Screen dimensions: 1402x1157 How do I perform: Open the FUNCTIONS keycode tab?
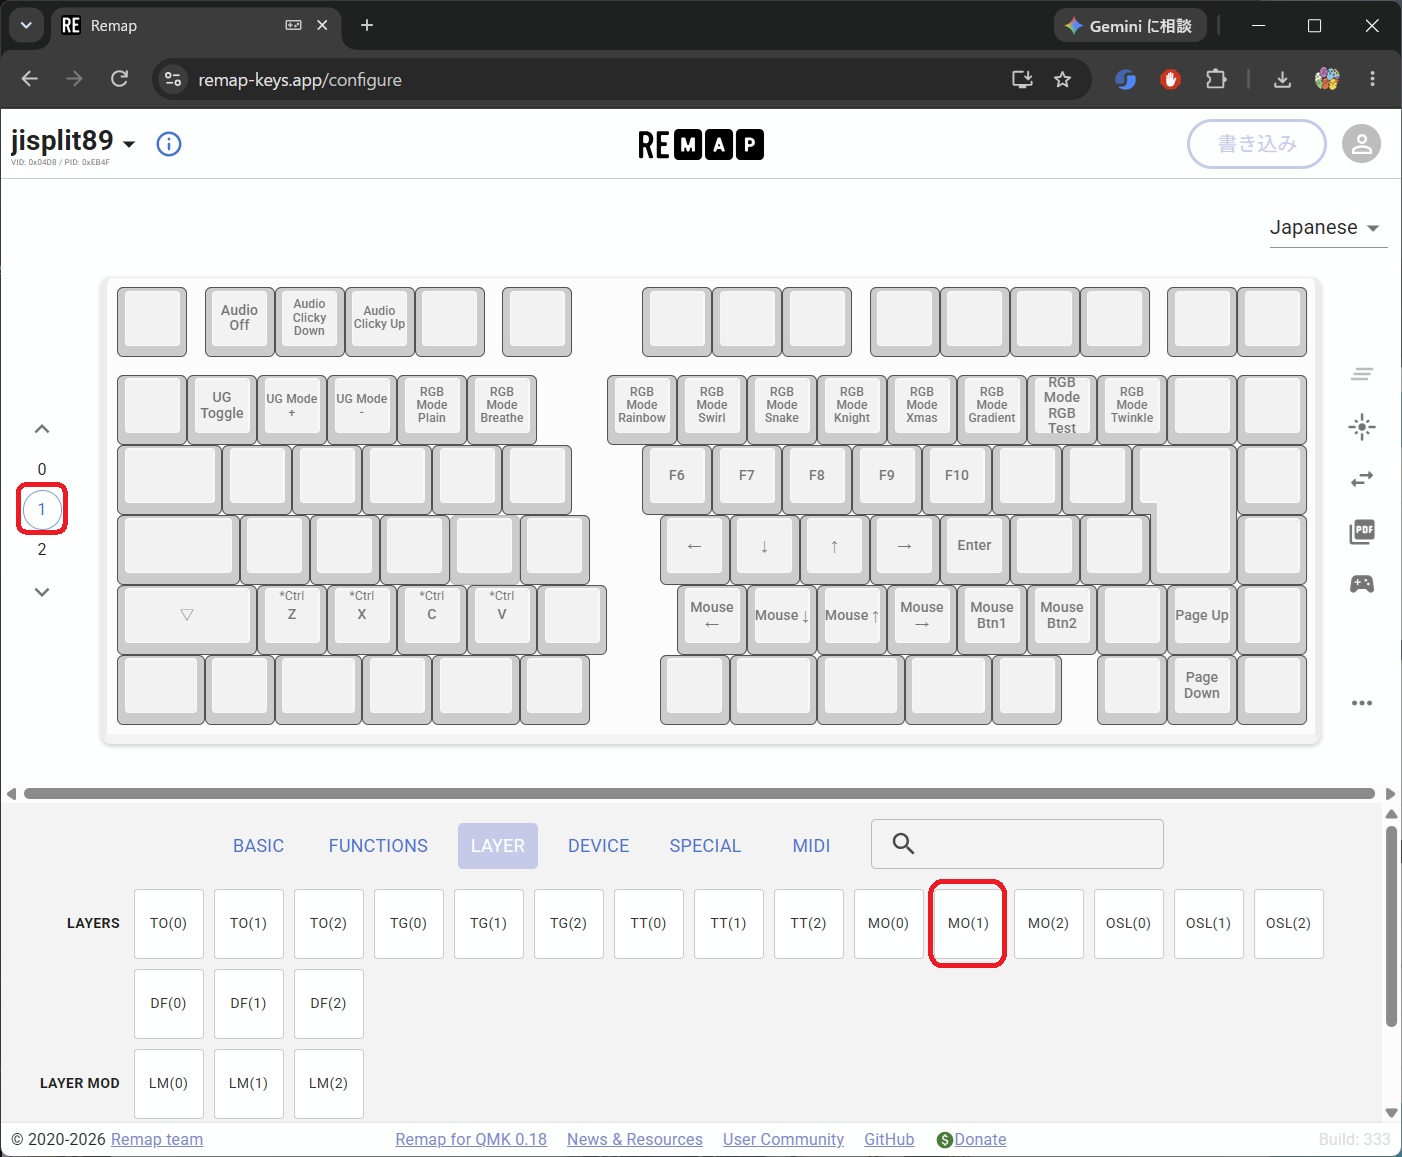pyautogui.click(x=378, y=846)
